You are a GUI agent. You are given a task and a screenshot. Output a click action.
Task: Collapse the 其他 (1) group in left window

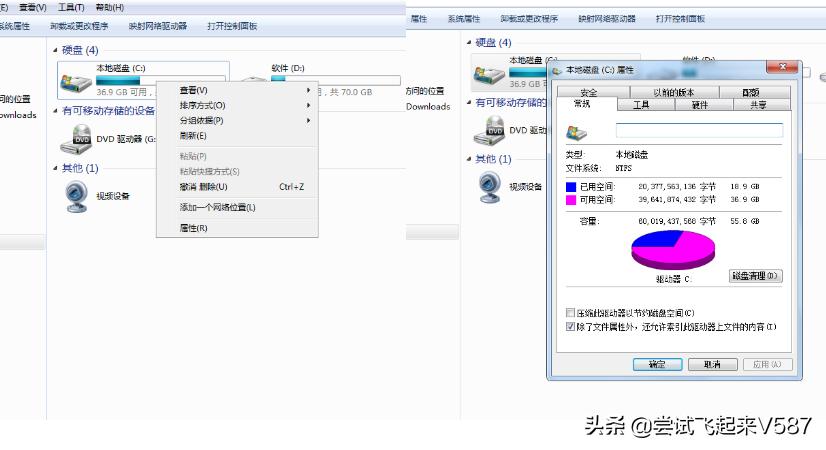click(55, 168)
